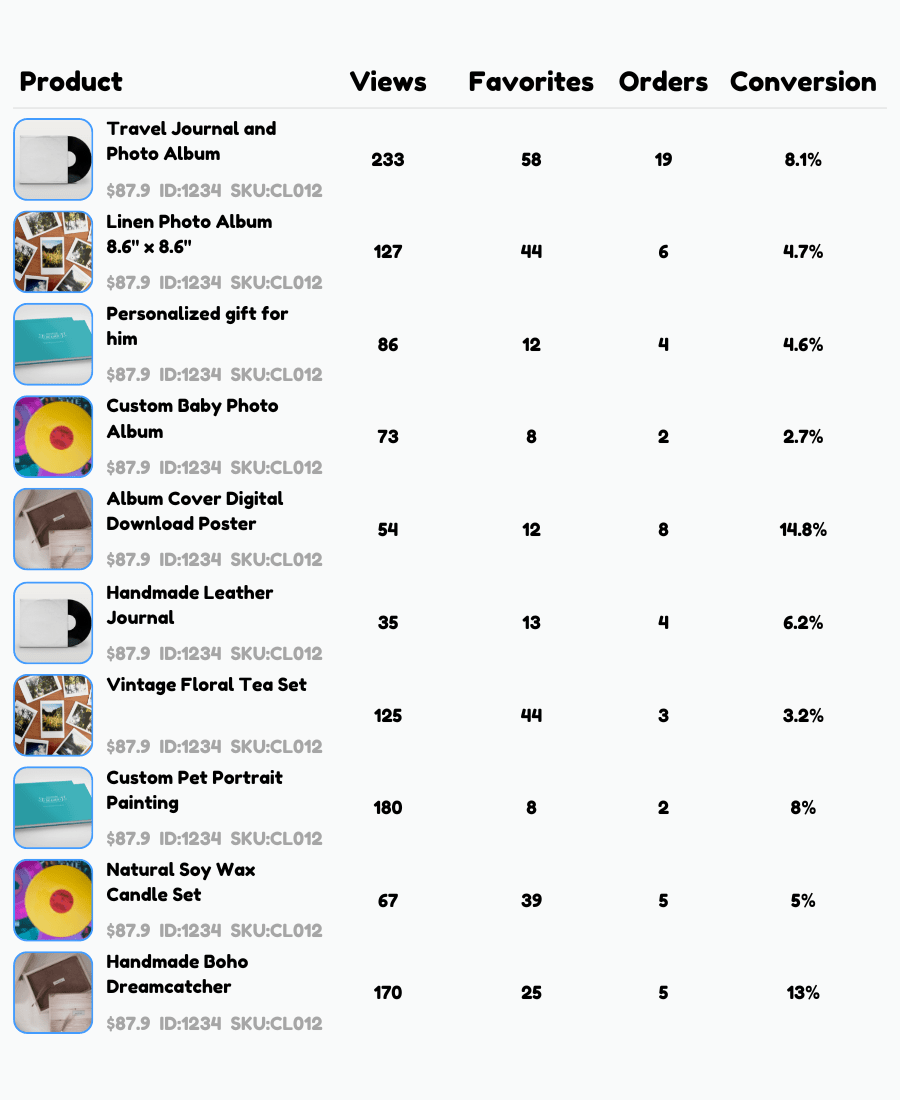Image resolution: width=900 pixels, height=1100 pixels.
Task: Select the Custom Baby Photo Album thumbnail
Action: (x=52, y=436)
